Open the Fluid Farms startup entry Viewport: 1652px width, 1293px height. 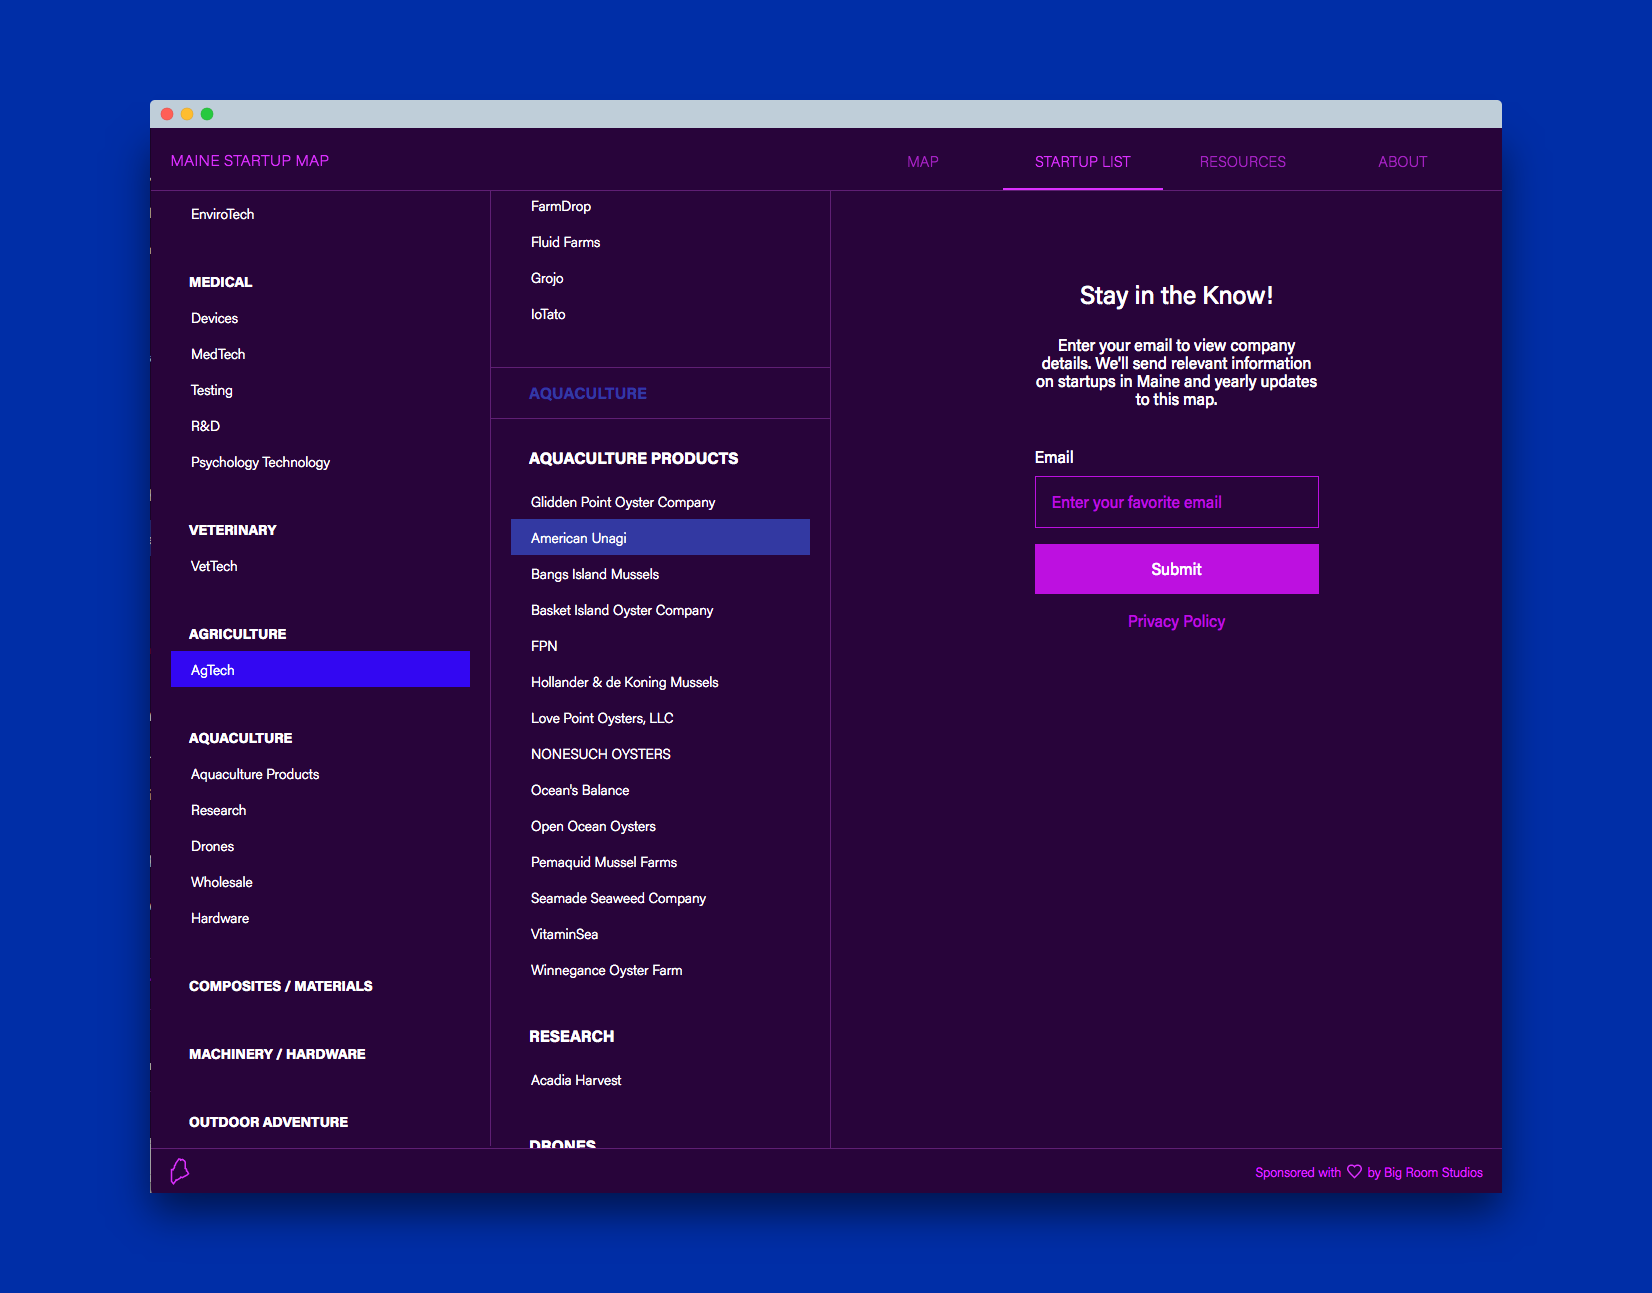[565, 242]
